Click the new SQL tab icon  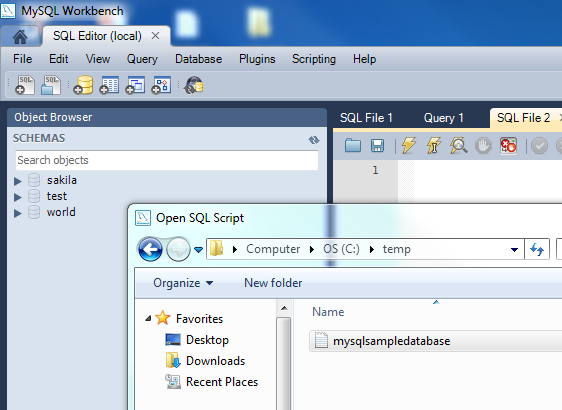[x=25, y=85]
